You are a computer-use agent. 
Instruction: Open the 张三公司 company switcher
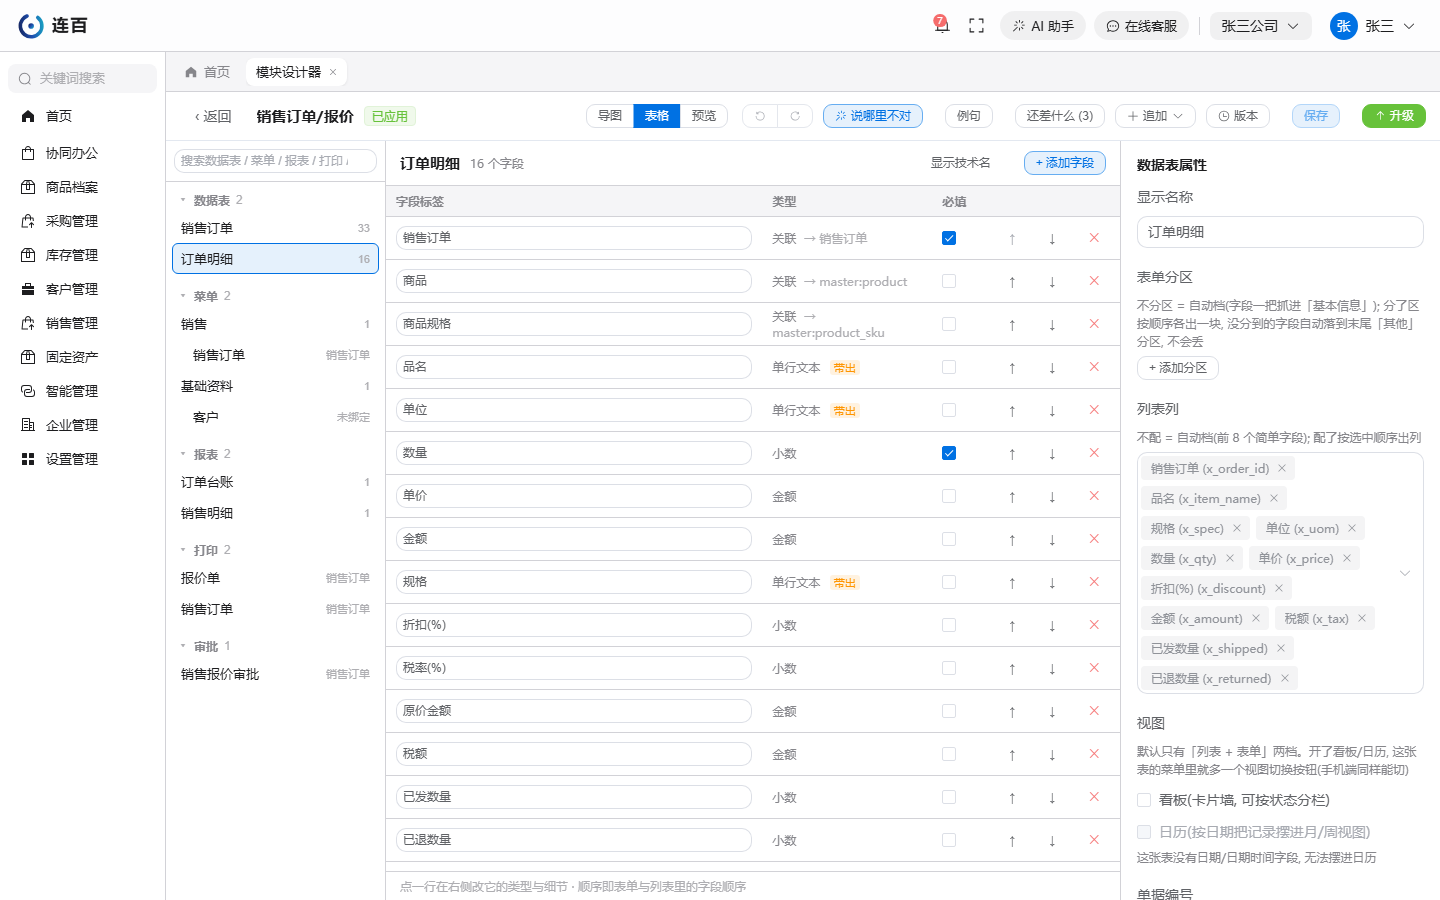(1260, 26)
